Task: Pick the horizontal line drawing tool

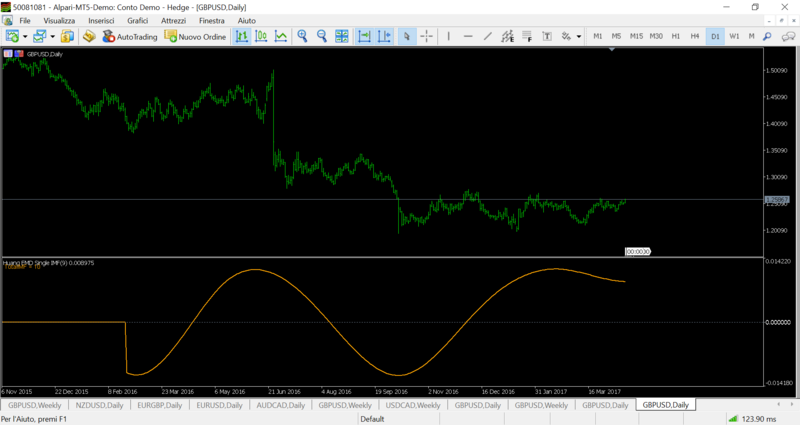Action: pyautogui.click(x=468, y=36)
